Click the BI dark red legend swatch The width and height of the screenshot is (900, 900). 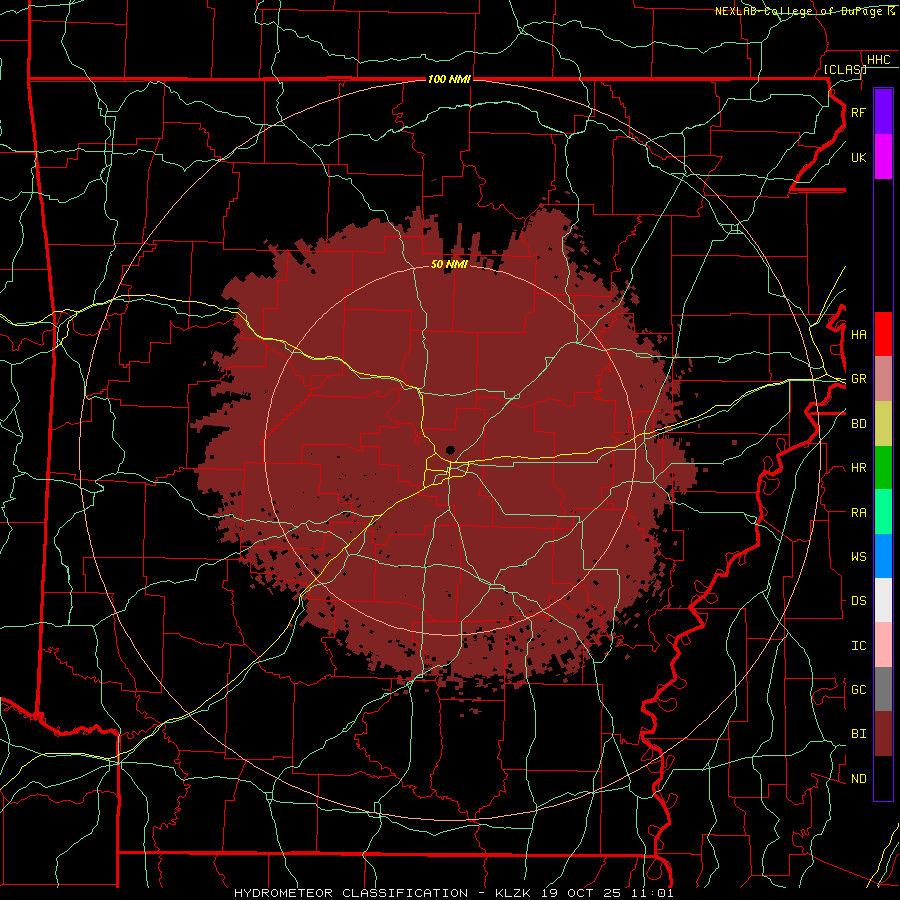[883, 734]
